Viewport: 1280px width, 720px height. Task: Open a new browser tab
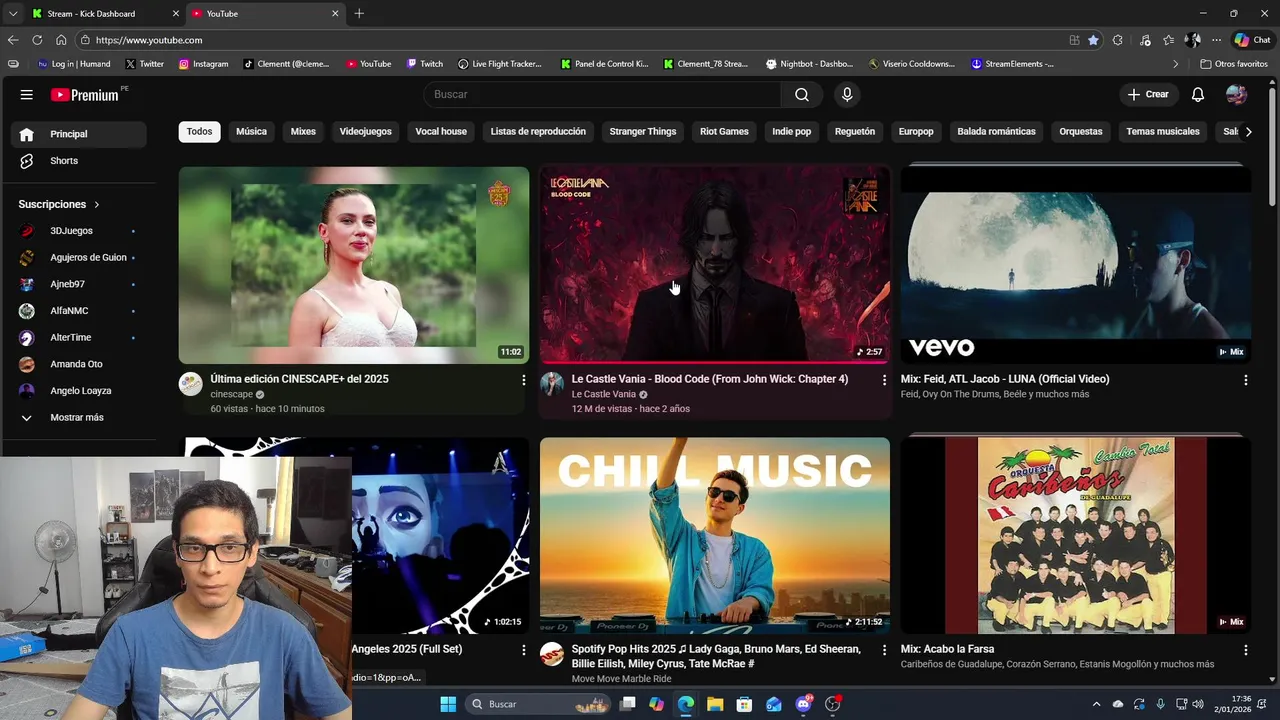pyautogui.click(x=359, y=14)
